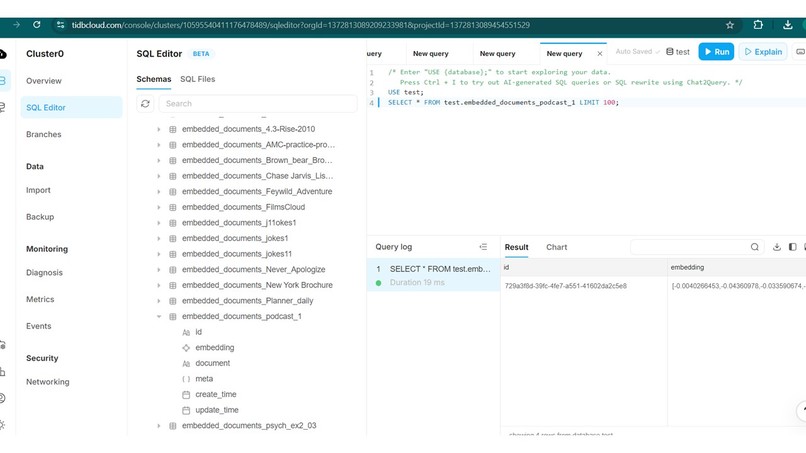This screenshot has width=806, height=453.
Task: Open the Chart tab
Action: (x=556, y=247)
